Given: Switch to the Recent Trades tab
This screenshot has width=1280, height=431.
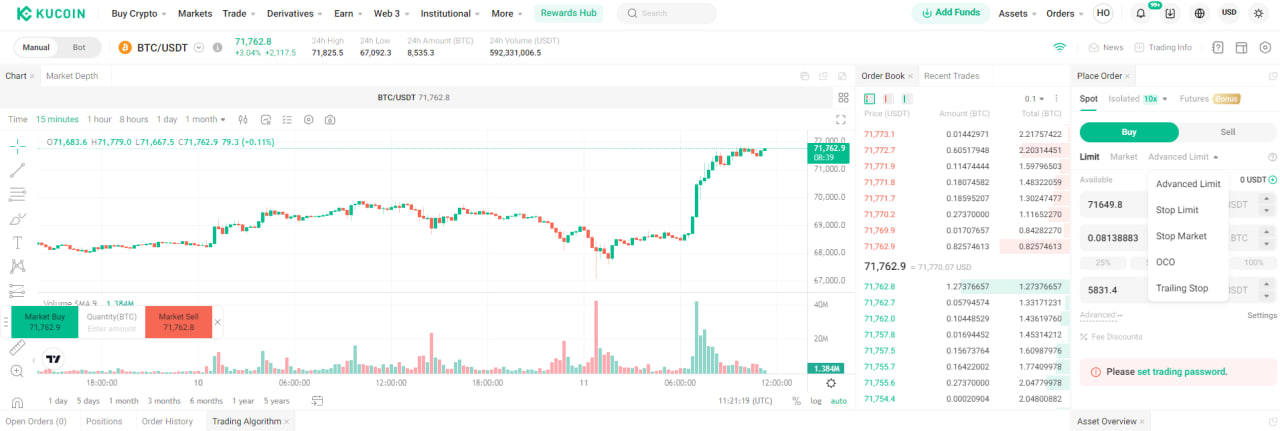Looking at the screenshot, I should click(951, 76).
